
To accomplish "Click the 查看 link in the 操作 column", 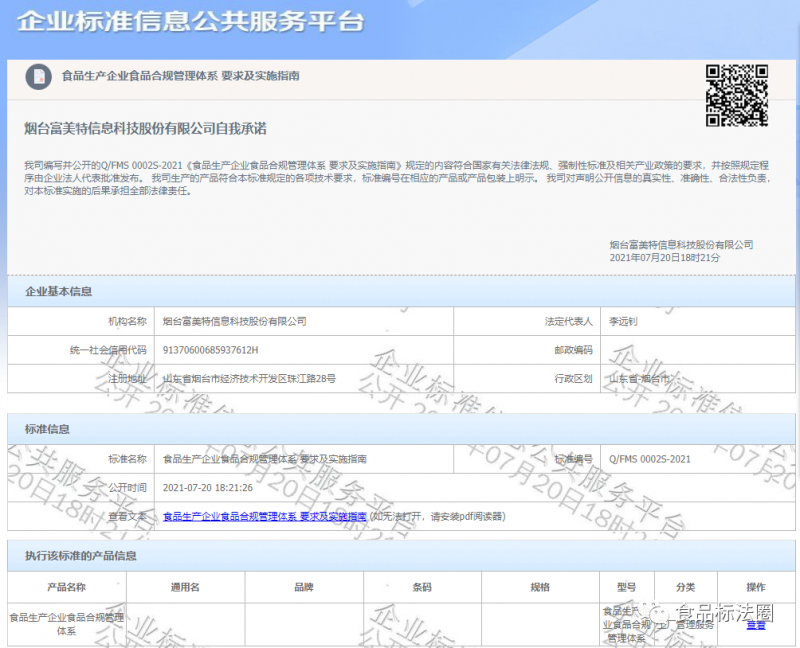I will click(756, 624).
